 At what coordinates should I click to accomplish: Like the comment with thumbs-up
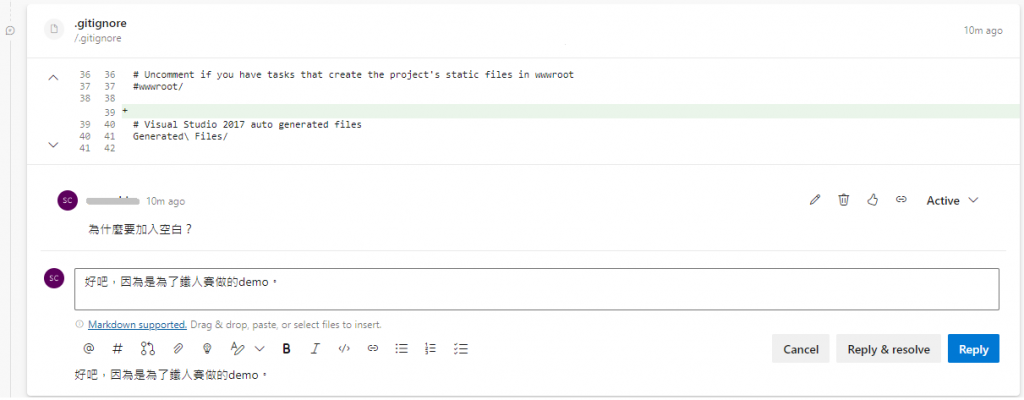click(872, 200)
